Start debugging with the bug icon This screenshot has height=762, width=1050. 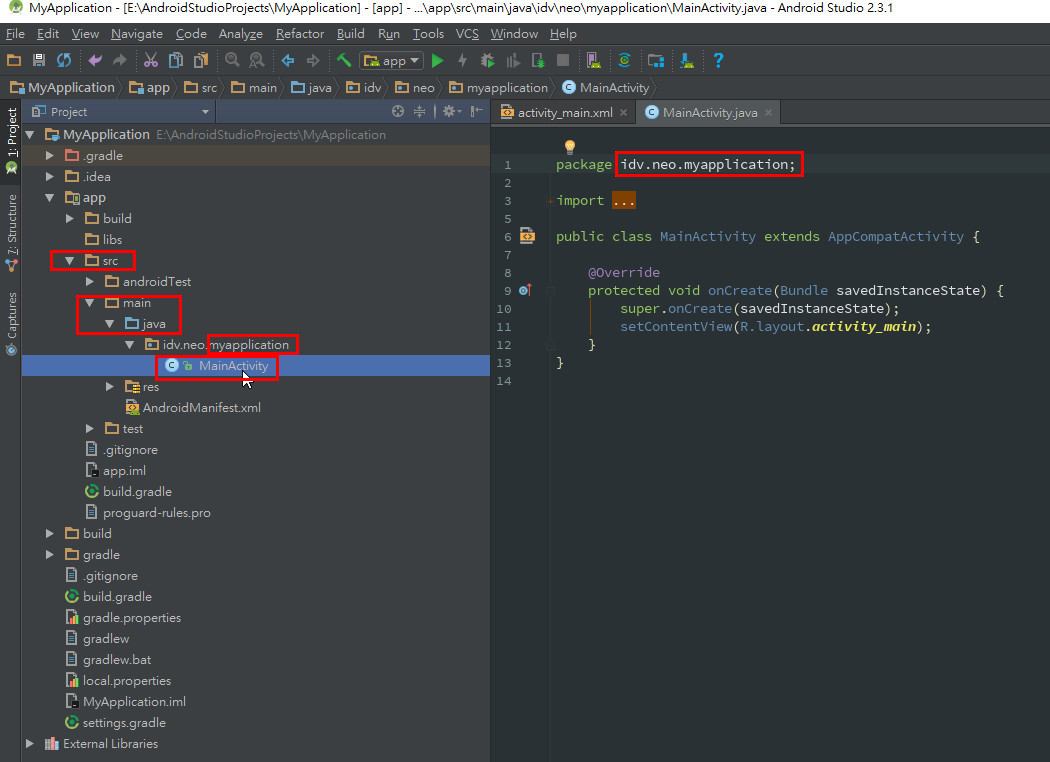(x=488, y=61)
